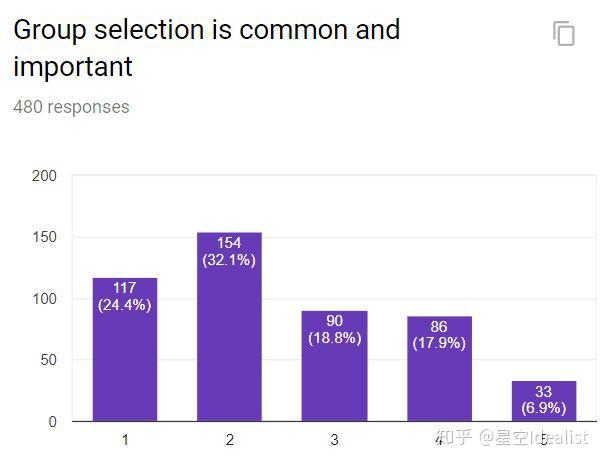604x462 pixels.
Task: Click x-axis label 1
Action: click(125, 440)
